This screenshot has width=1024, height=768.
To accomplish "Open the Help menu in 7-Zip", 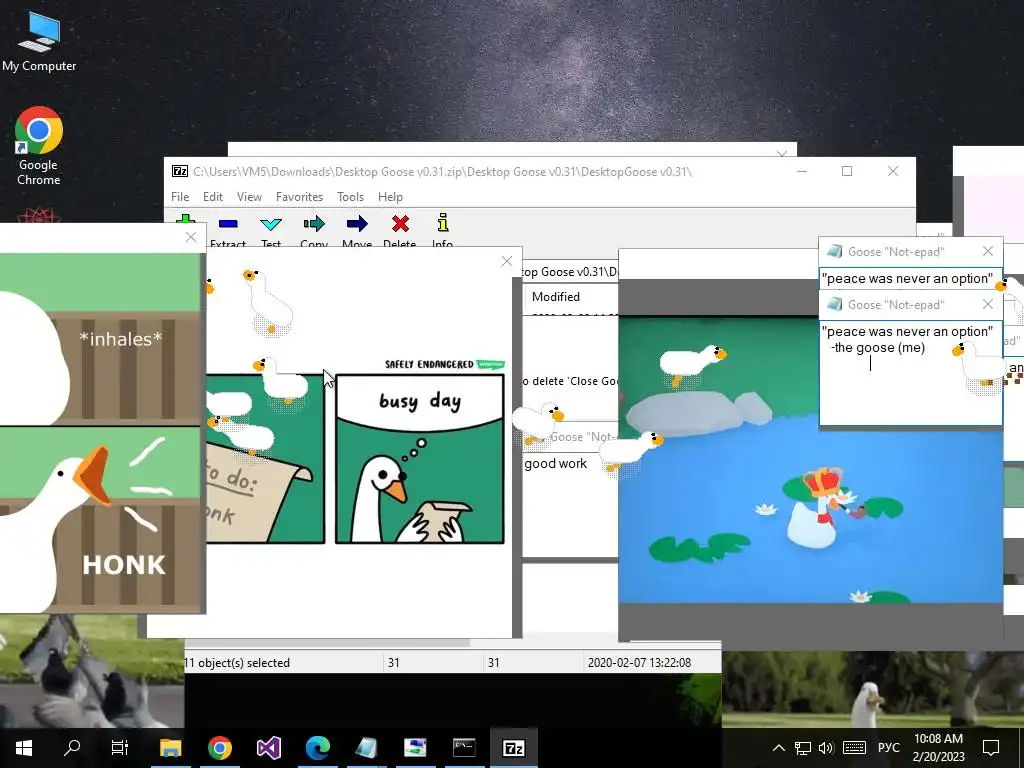I will (391, 197).
